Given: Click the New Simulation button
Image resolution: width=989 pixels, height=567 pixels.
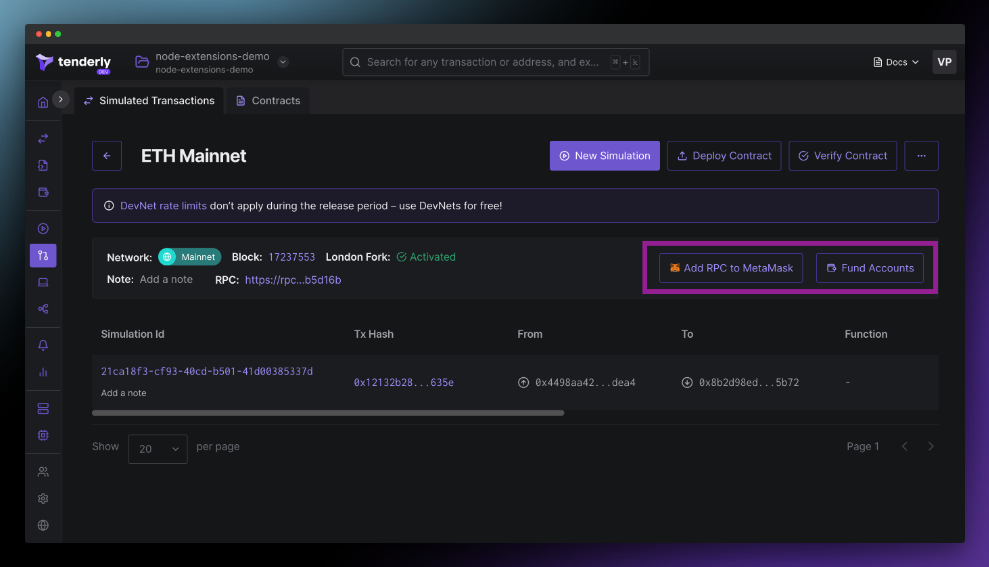Looking at the screenshot, I should coord(604,156).
